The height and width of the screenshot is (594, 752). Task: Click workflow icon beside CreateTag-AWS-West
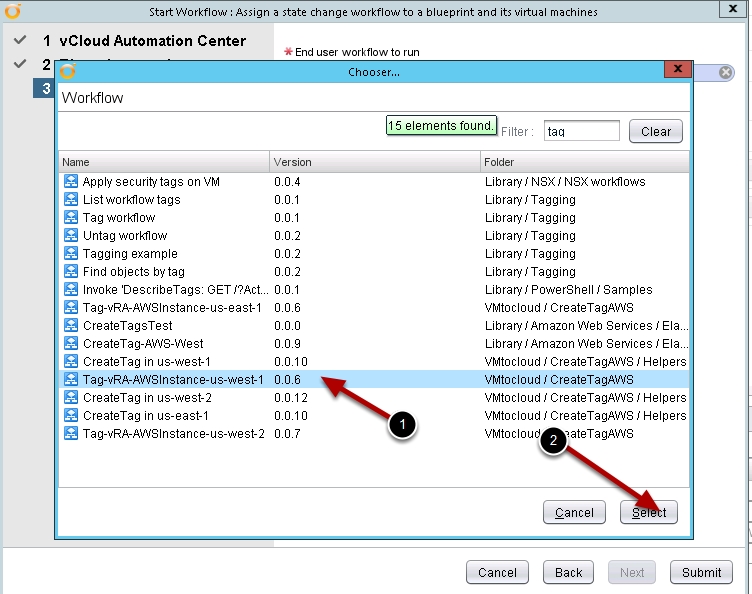click(x=71, y=343)
